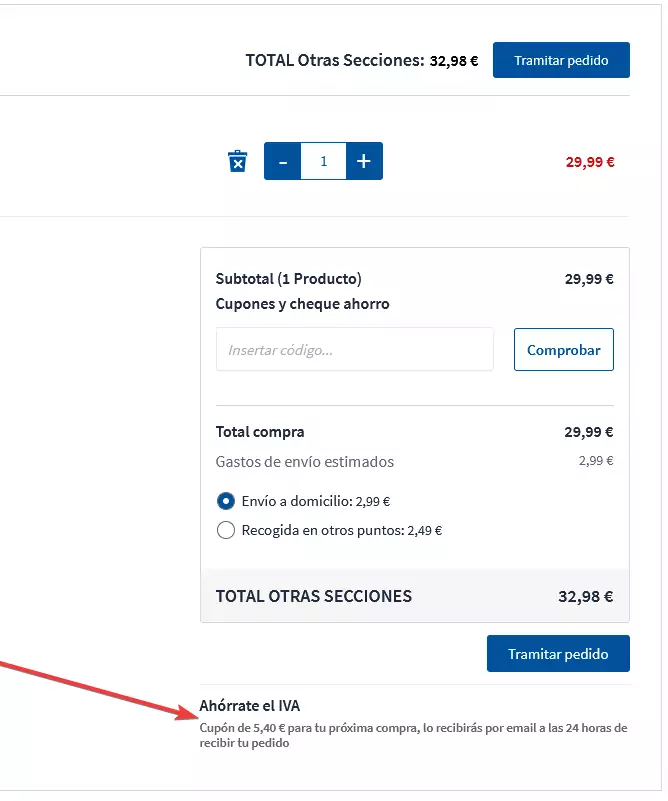Click the bottom Tramitar pedido button
Viewport: 668px width, 801px height.
pyautogui.click(x=558, y=654)
